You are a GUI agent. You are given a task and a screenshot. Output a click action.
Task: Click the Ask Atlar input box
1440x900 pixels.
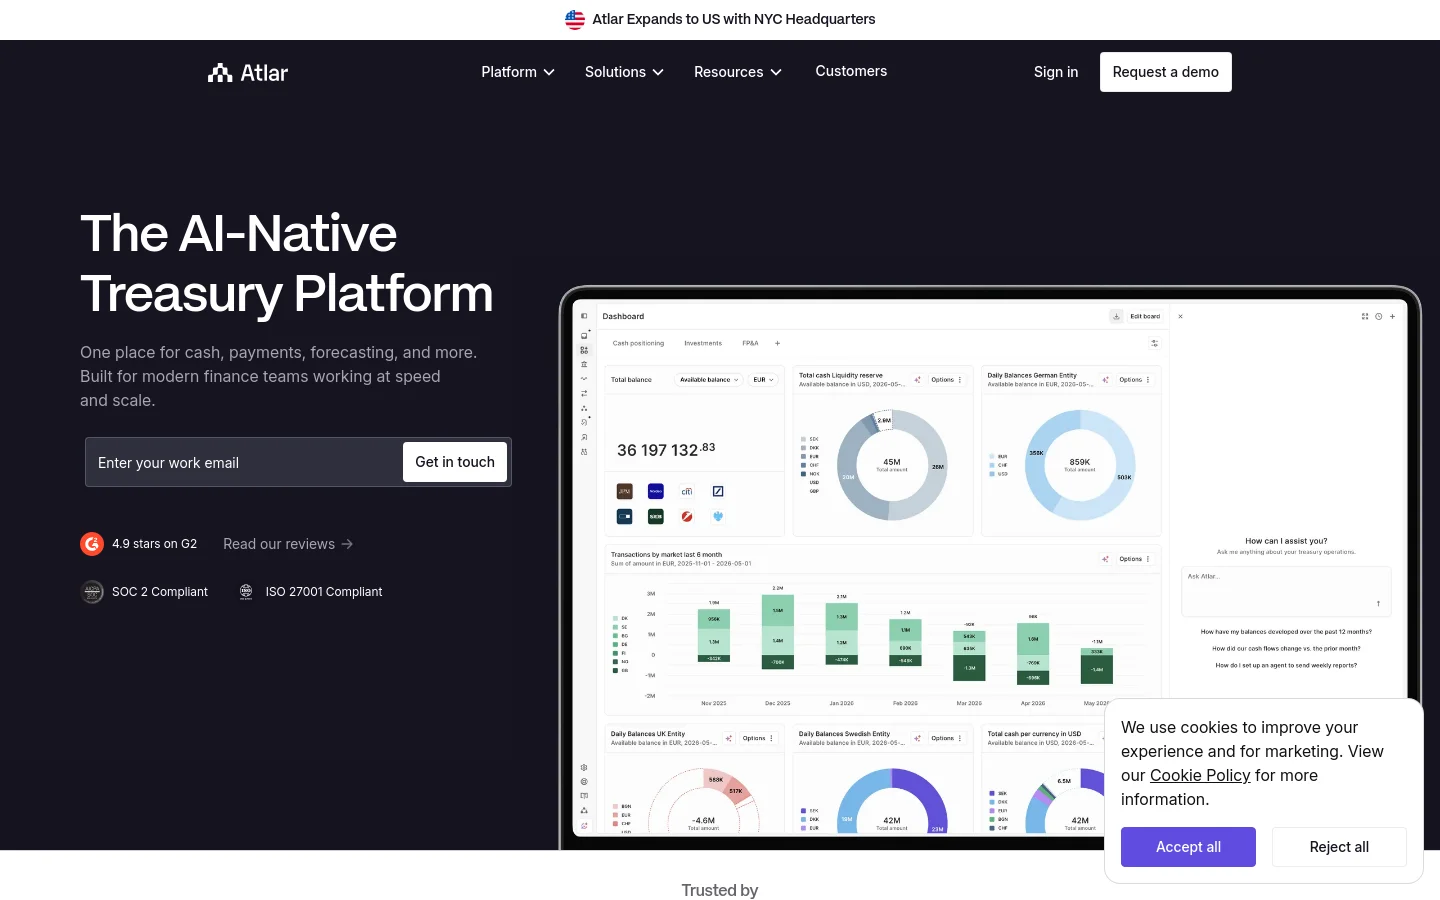coord(1286,590)
